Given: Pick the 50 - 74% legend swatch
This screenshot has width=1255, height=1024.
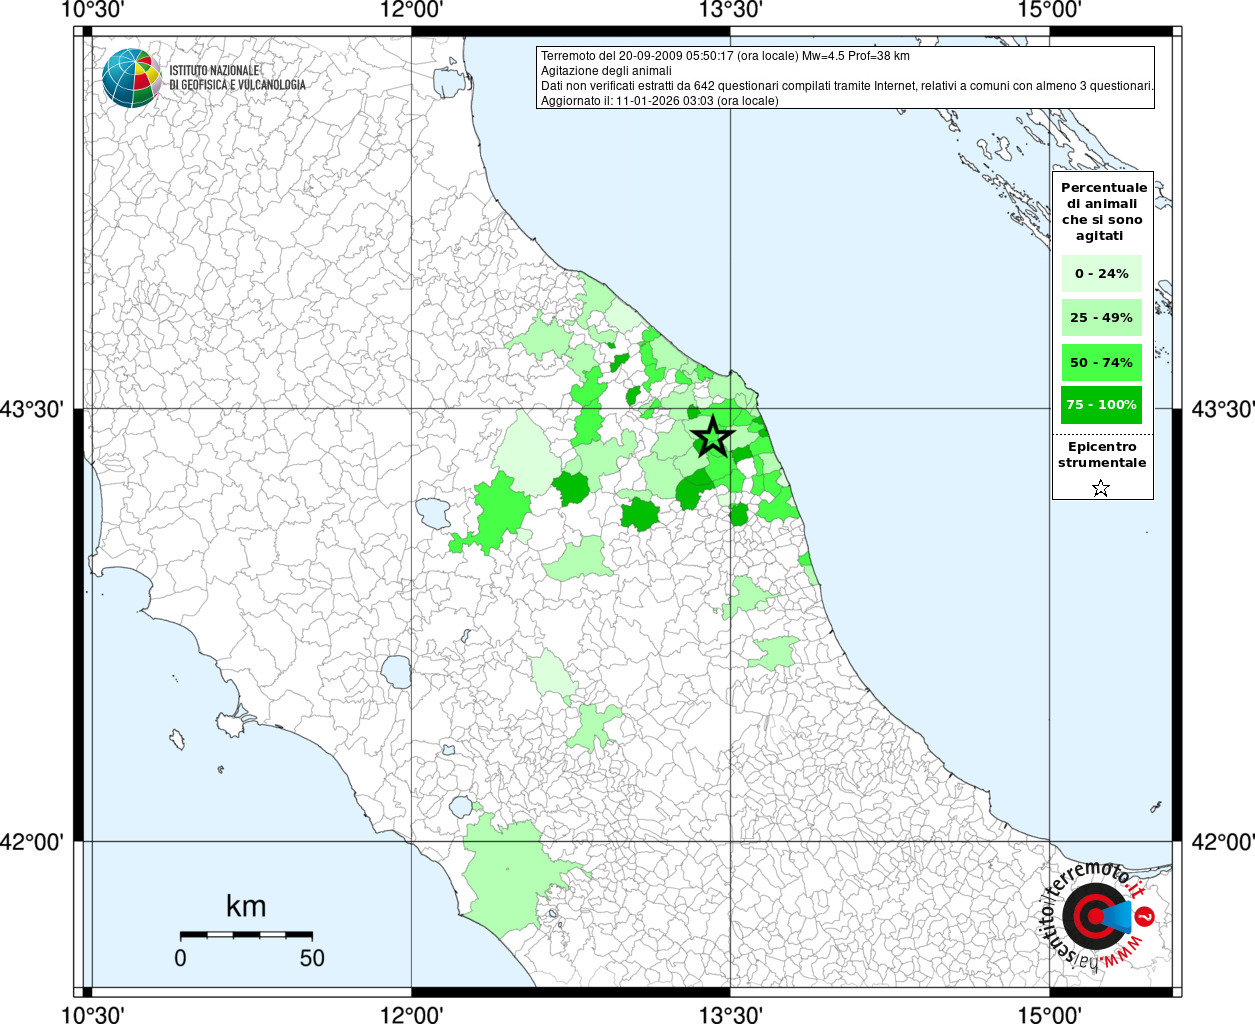Looking at the screenshot, I should pos(1101,363).
